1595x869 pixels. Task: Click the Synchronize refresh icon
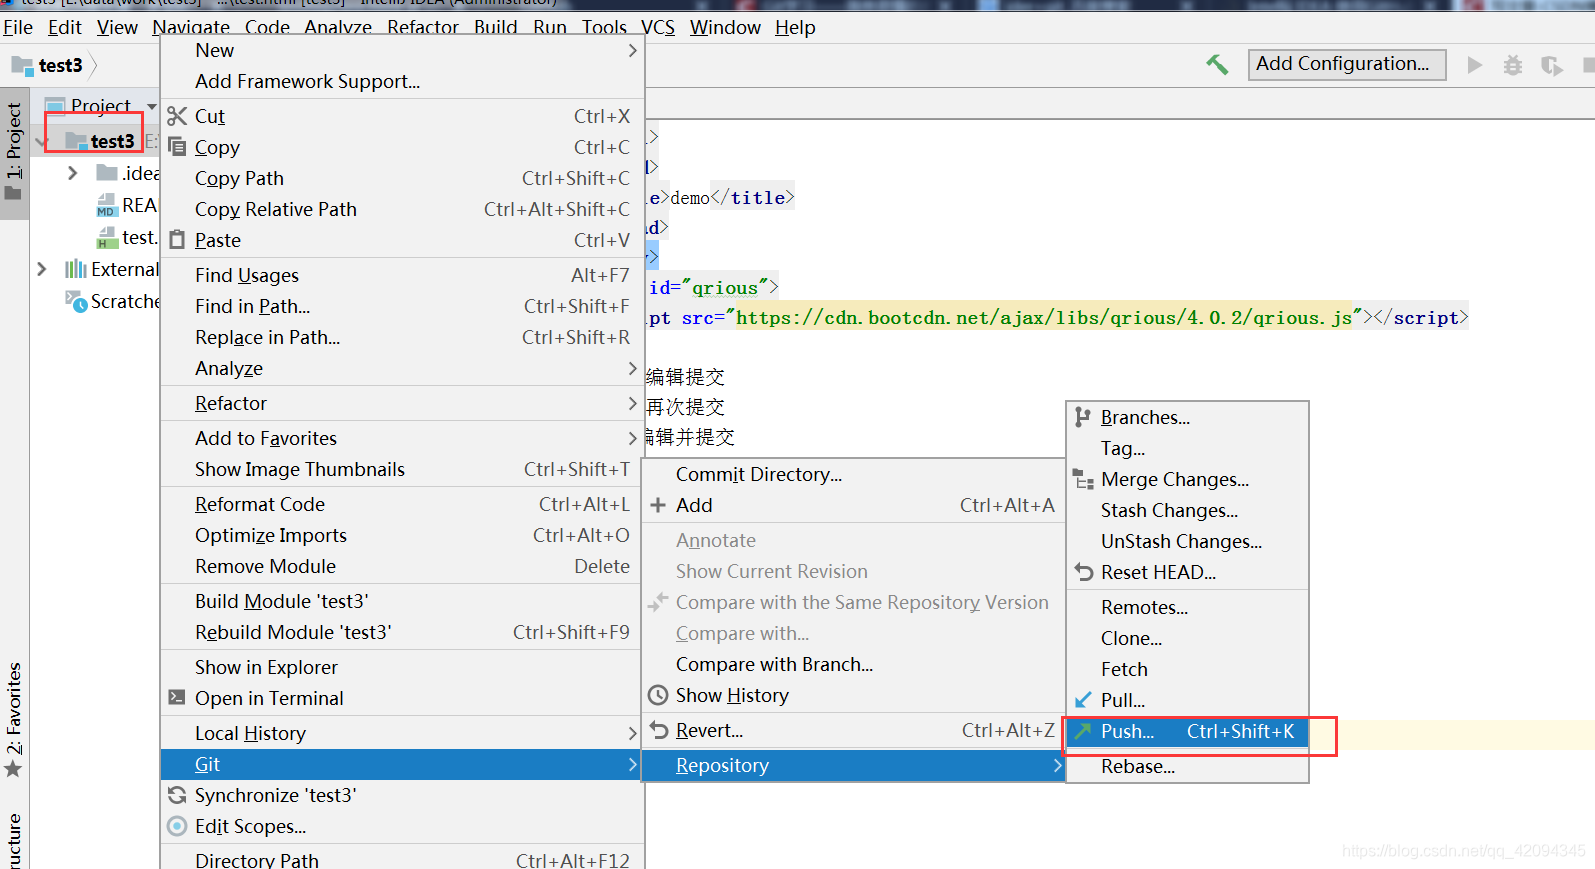coord(177,795)
